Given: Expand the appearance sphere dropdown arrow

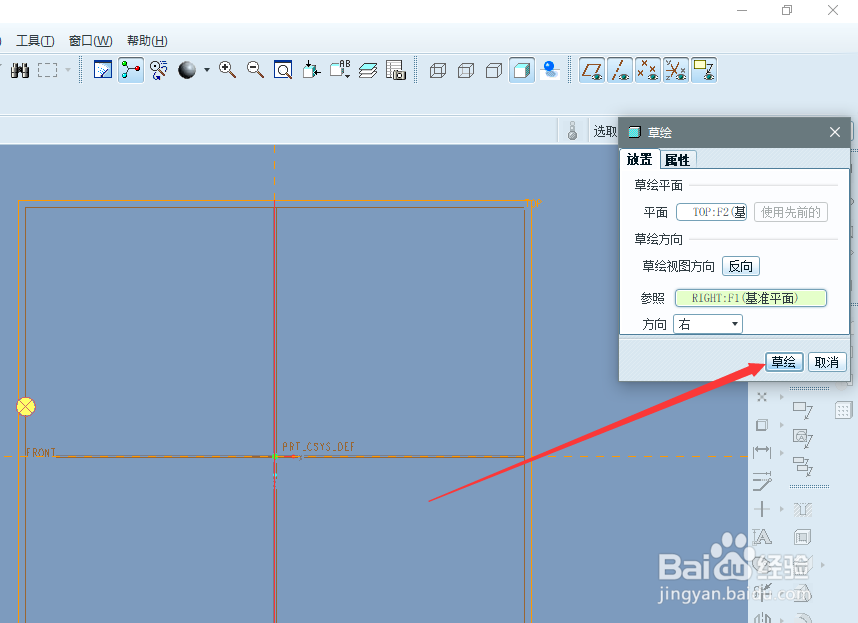Looking at the screenshot, I should click(x=207, y=70).
